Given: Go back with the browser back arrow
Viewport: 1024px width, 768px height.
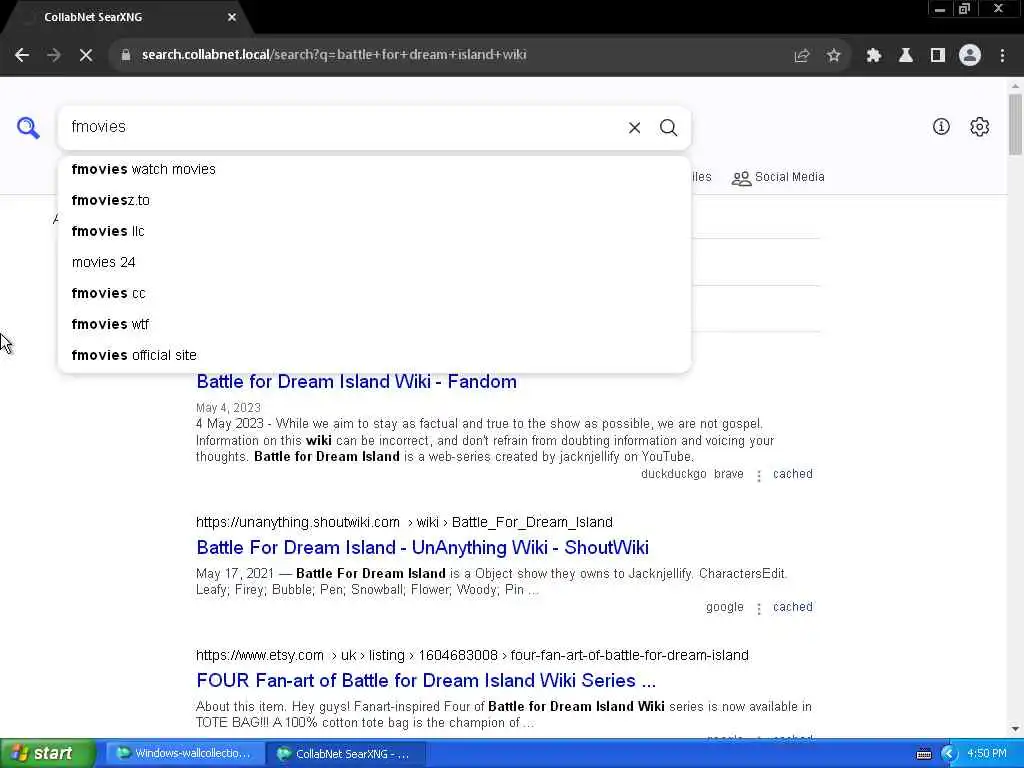Looking at the screenshot, I should pyautogui.click(x=22, y=56).
